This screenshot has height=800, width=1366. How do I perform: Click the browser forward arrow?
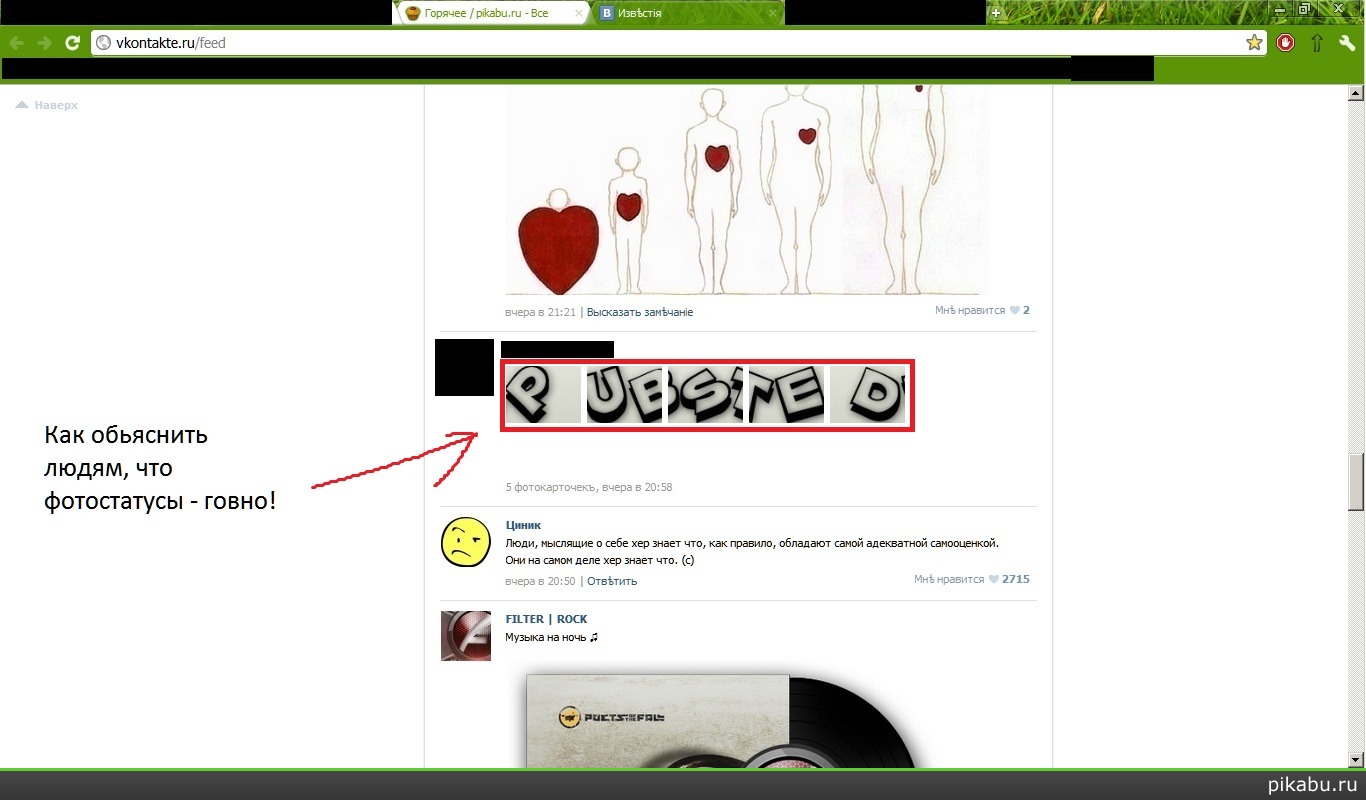(44, 43)
